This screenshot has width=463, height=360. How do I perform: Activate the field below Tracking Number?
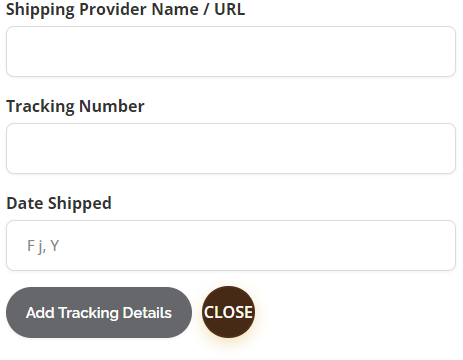231,149
